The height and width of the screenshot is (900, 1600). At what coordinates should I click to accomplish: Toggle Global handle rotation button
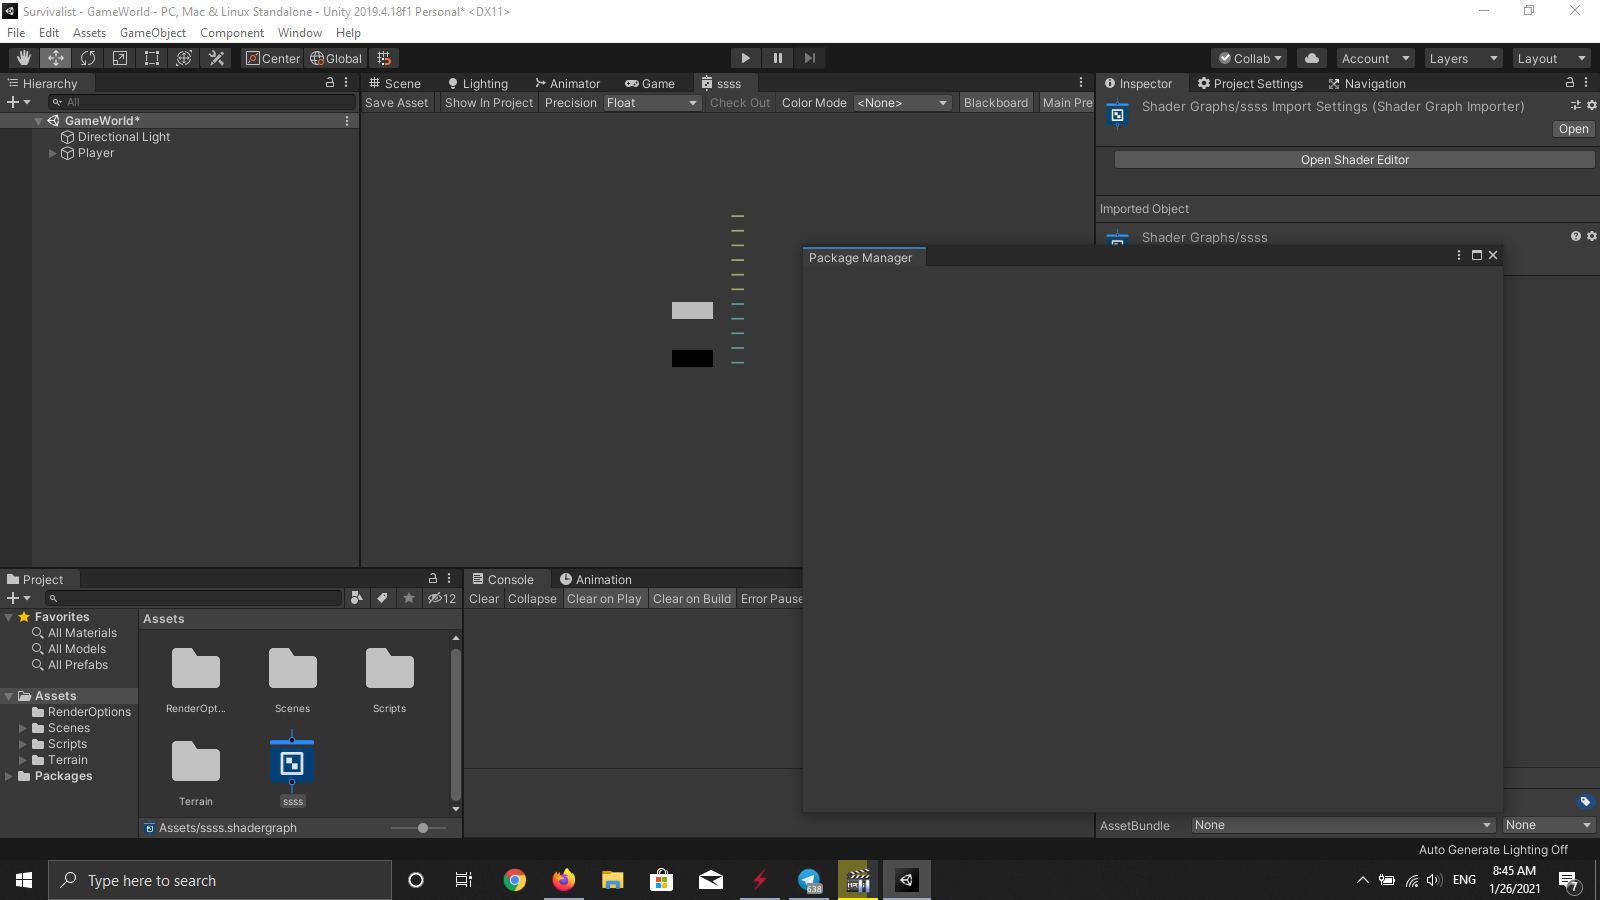(x=336, y=58)
